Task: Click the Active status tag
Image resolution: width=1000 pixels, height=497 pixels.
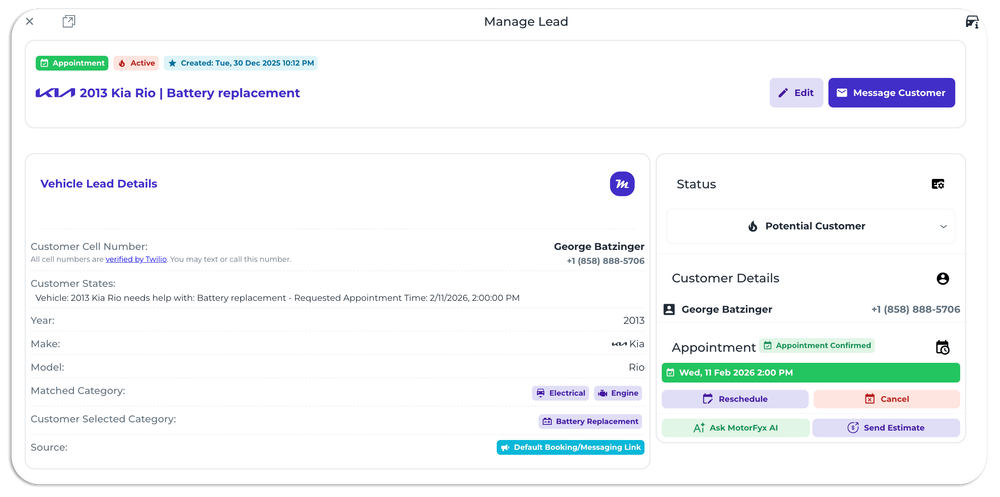Action: (137, 63)
